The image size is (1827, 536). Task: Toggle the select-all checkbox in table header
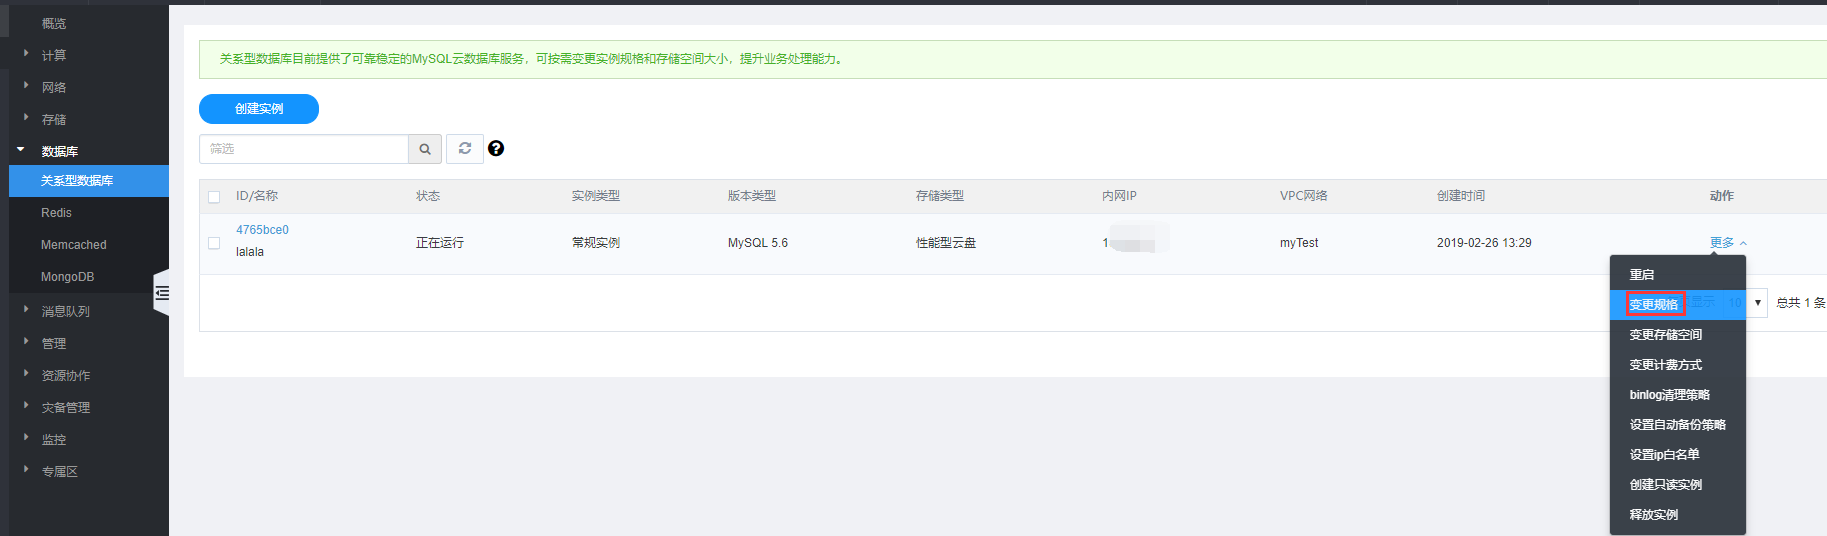pyautogui.click(x=214, y=197)
